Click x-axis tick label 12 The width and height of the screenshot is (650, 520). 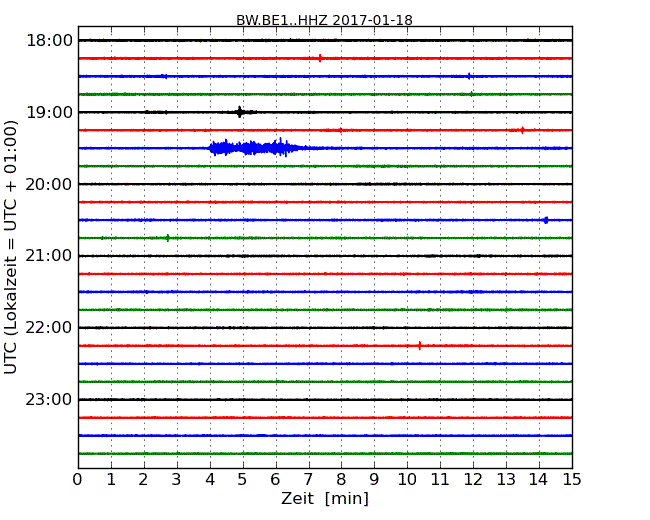click(473, 480)
